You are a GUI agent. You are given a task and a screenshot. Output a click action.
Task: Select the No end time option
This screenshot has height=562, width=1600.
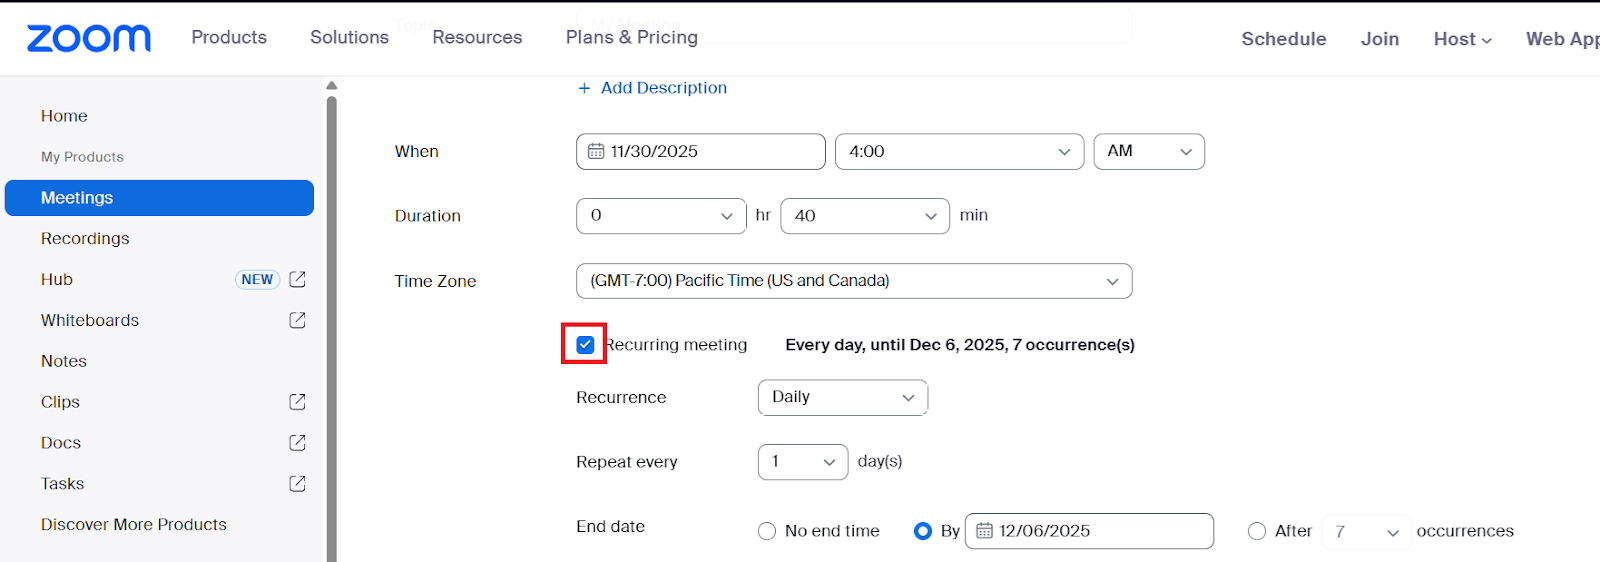767,531
